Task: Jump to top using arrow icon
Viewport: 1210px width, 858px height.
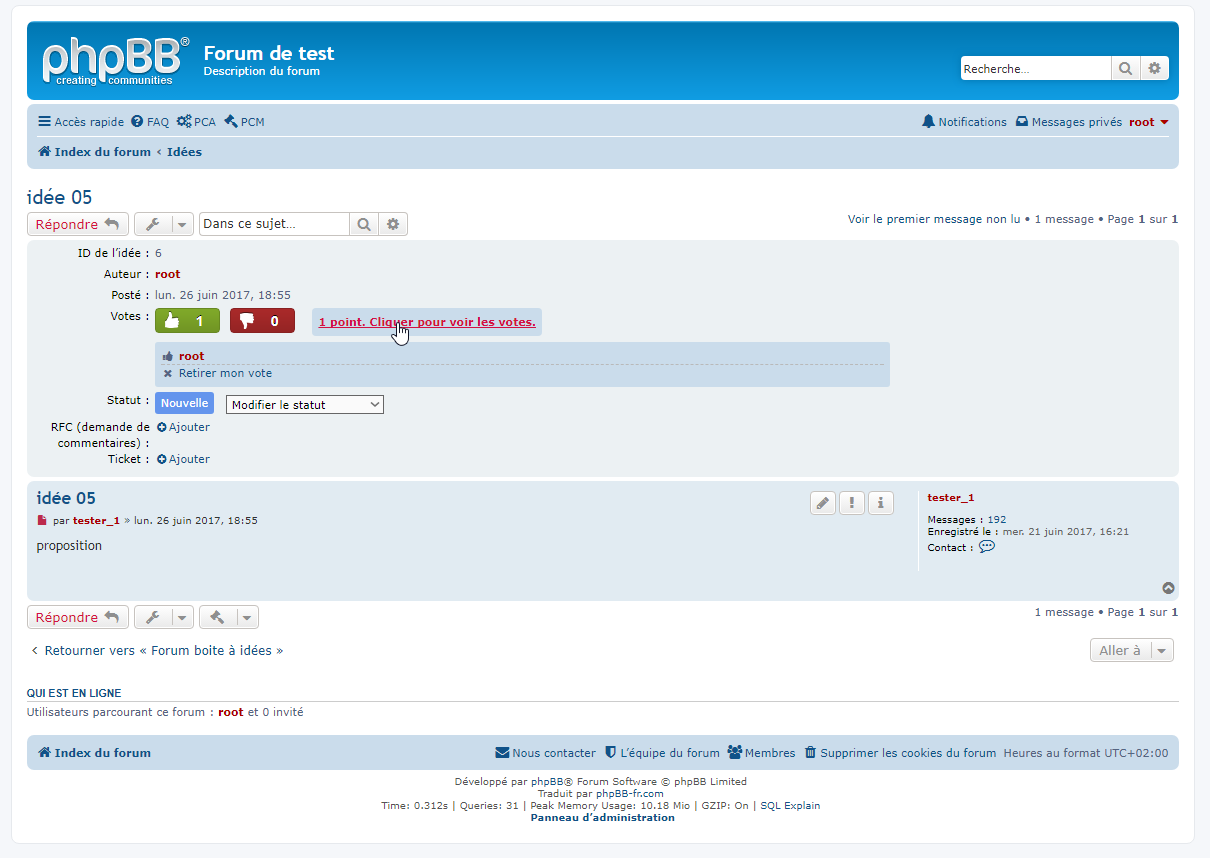Action: coord(1168,589)
